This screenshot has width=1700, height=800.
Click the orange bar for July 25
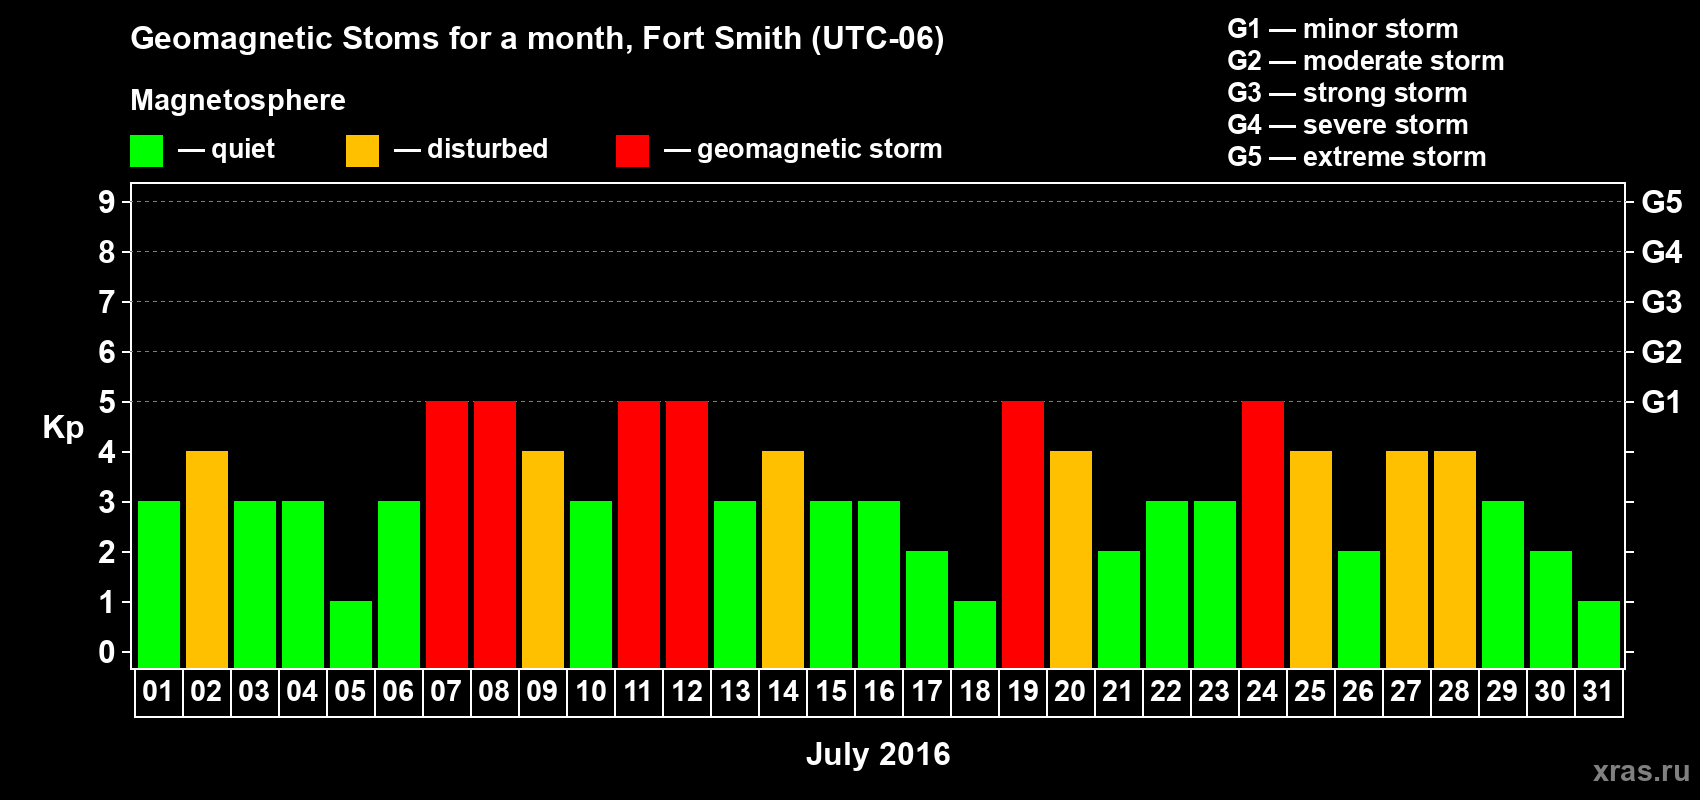1311,560
